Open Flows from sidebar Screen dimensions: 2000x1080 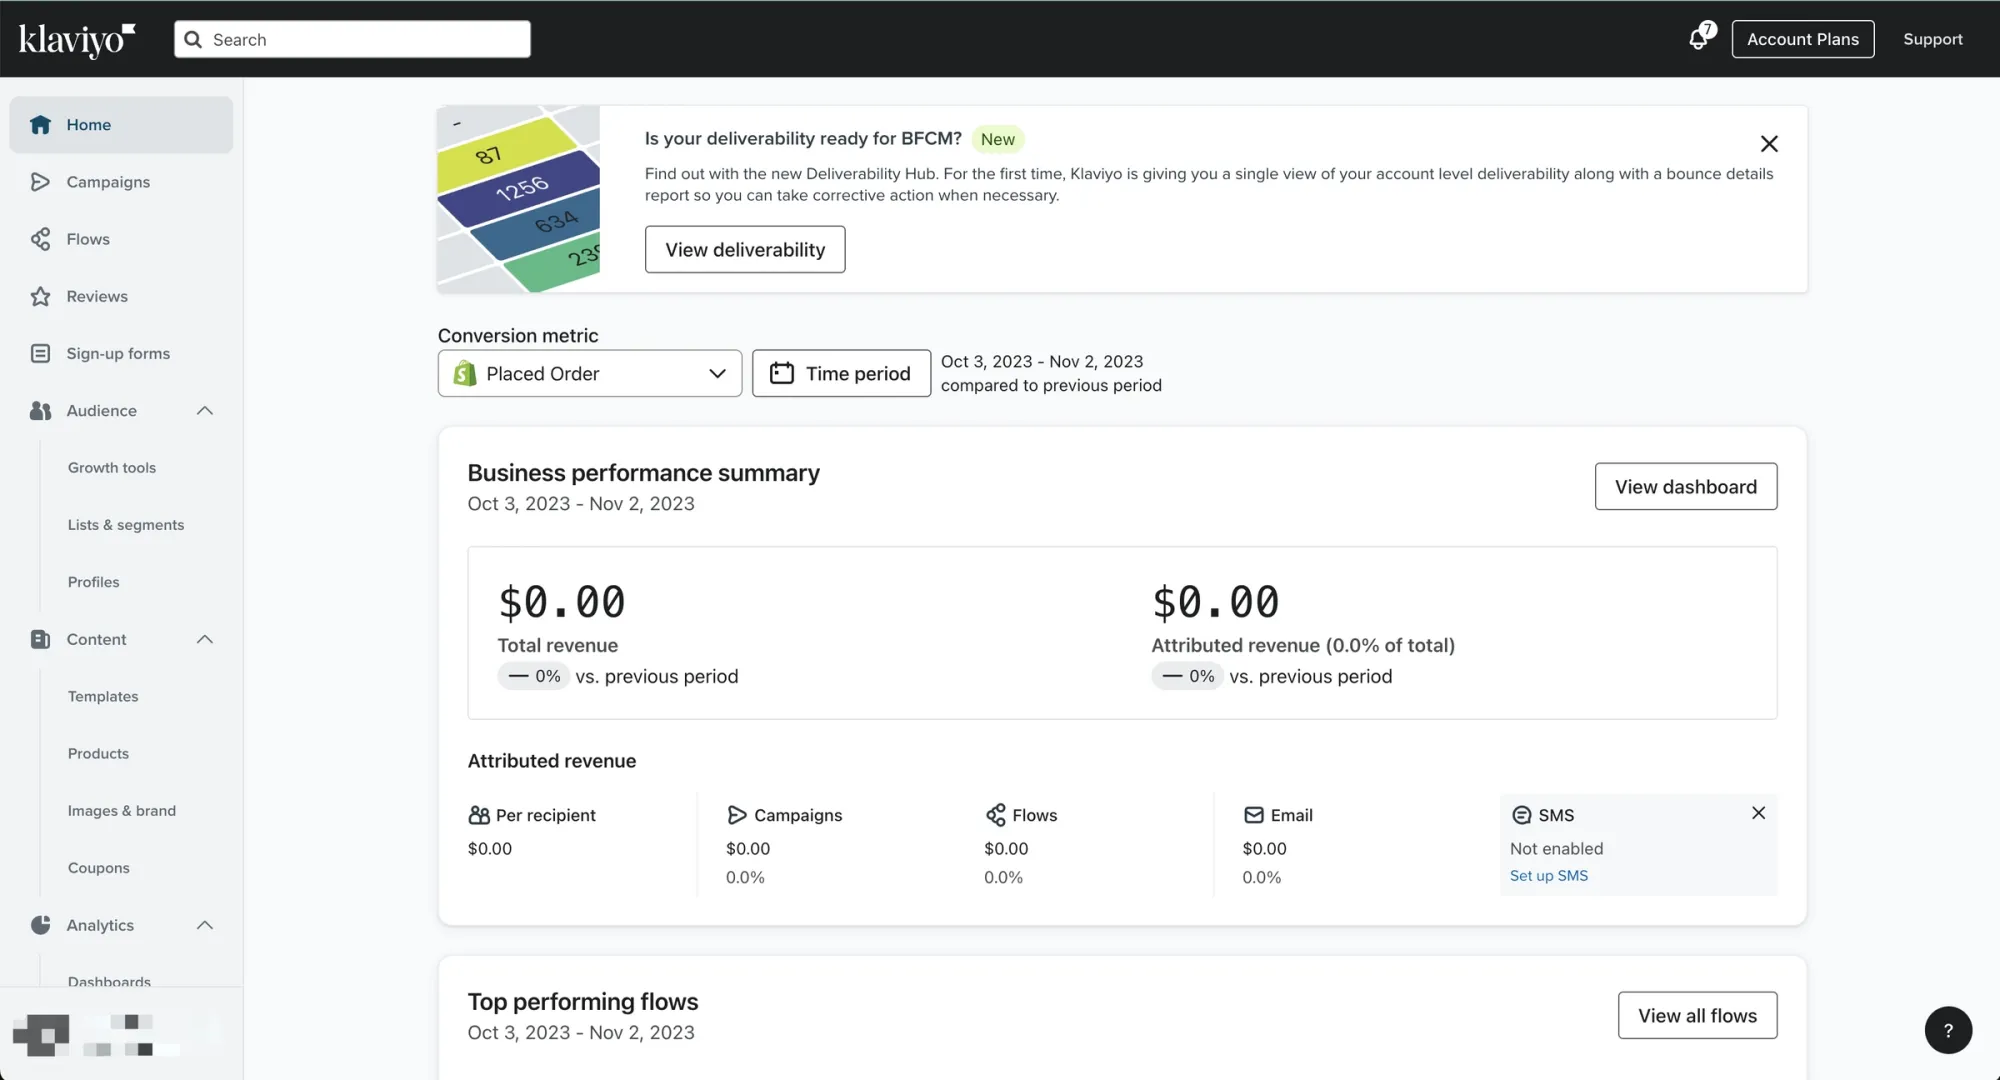[121, 239]
